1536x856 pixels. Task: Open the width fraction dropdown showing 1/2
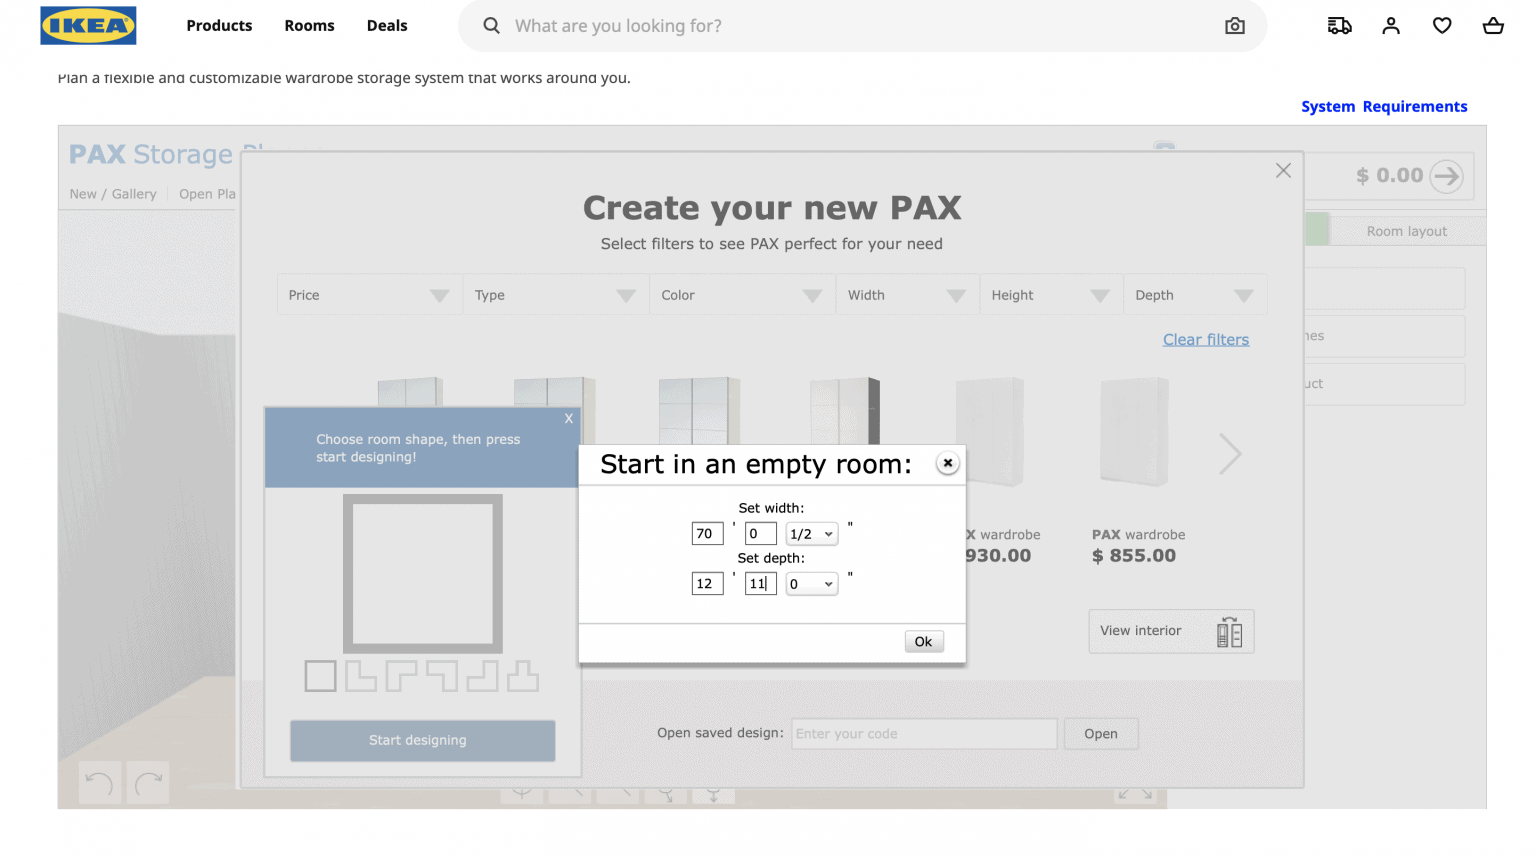[x=811, y=533]
